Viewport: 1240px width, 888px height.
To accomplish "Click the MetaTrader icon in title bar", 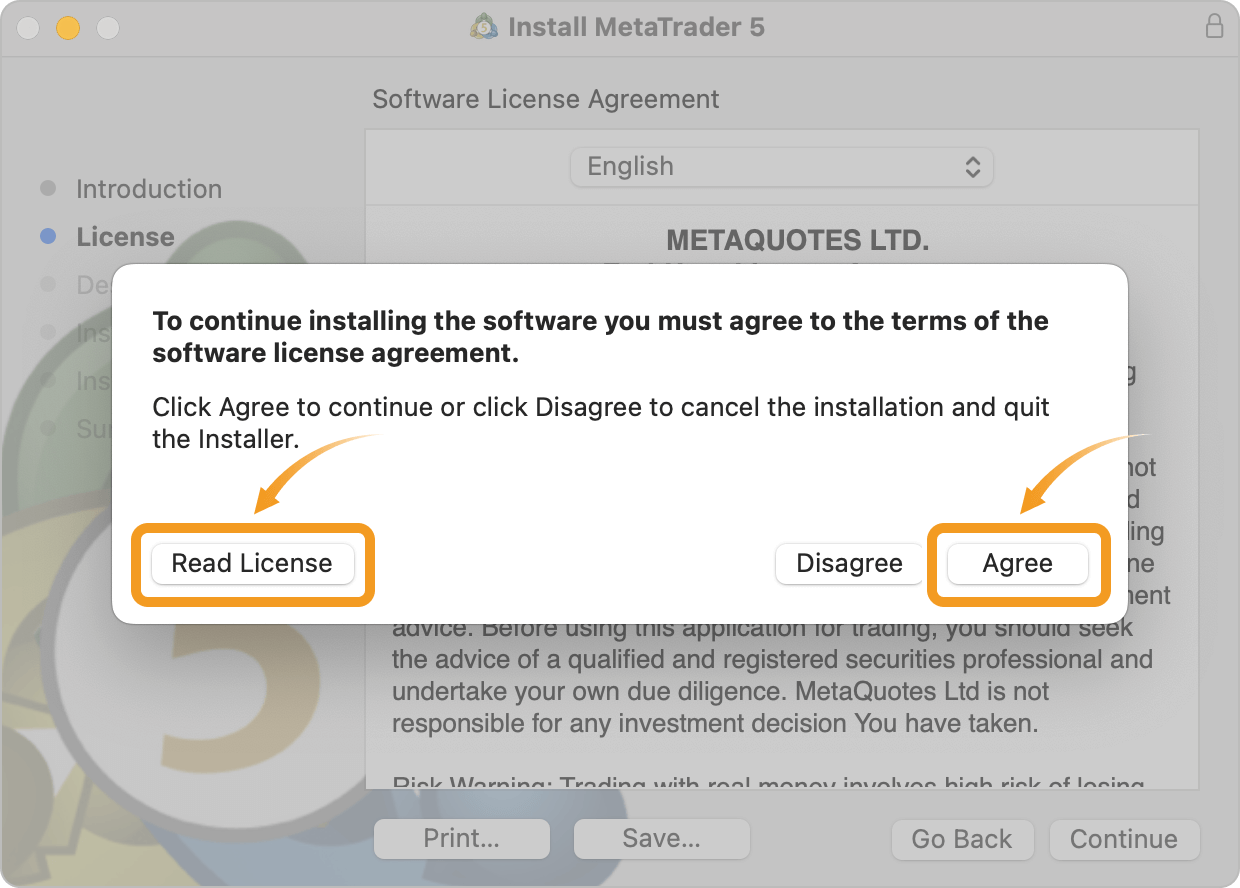I will (484, 27).
